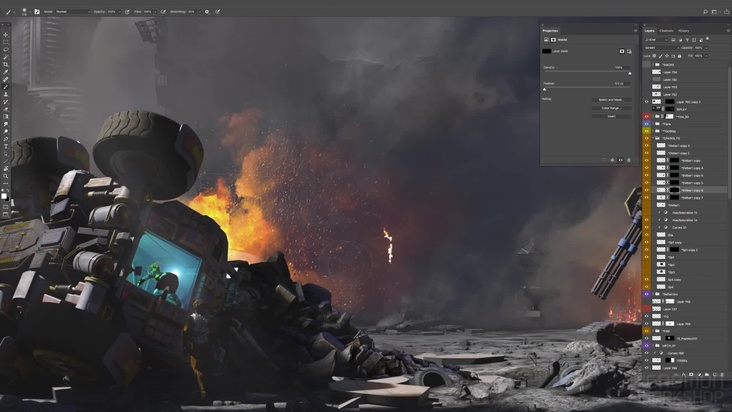Click Add layer style fx icon
This screenshot has width=732, height=412.
point(684,375)
